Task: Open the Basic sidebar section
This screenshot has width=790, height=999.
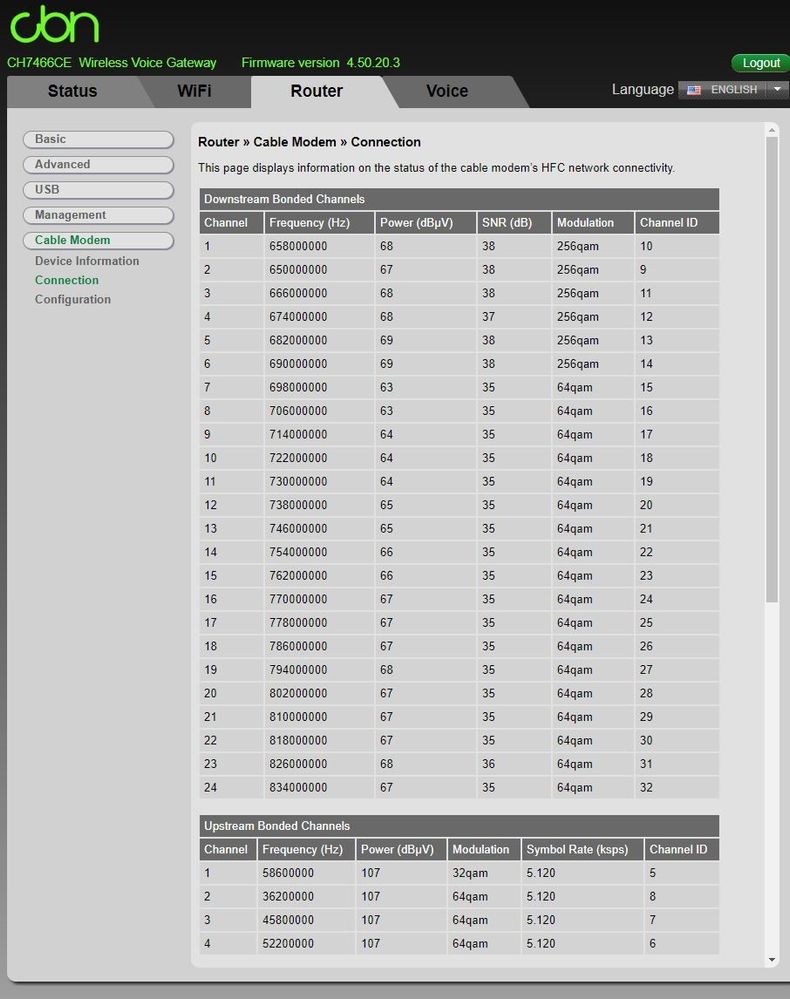Action: pyautogui.click(x=98, y=140)
